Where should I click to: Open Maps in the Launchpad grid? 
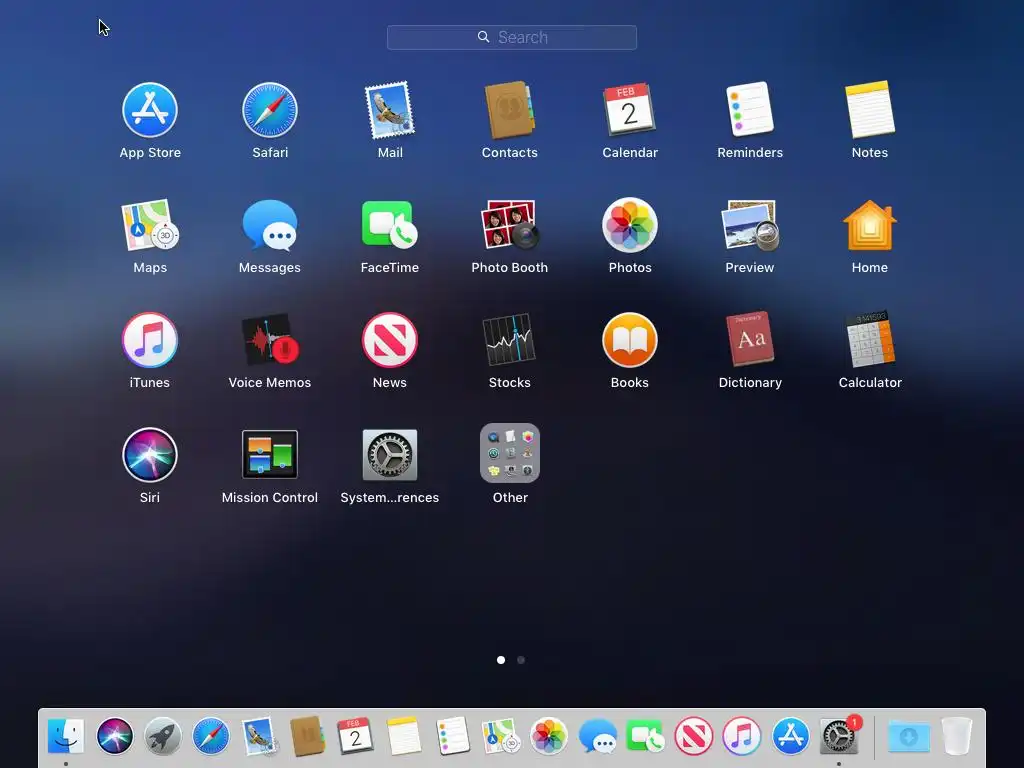click(150, 225)
